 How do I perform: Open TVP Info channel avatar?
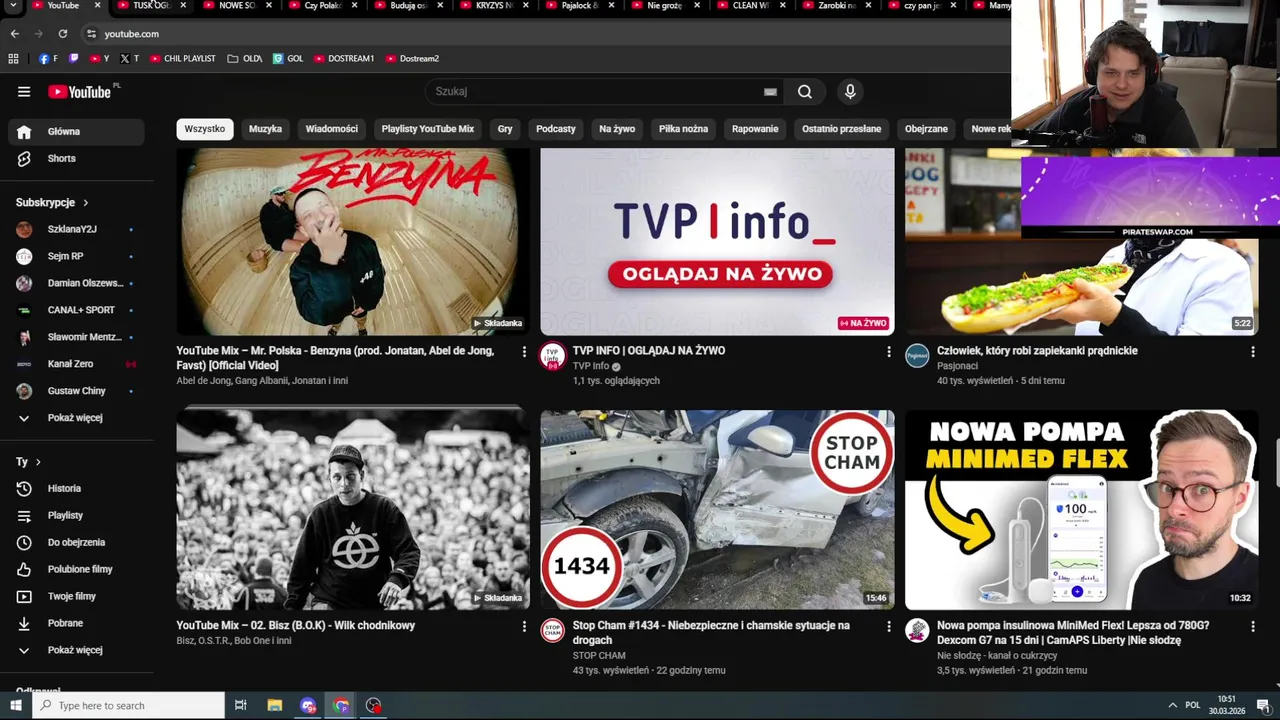pos(553,357)
